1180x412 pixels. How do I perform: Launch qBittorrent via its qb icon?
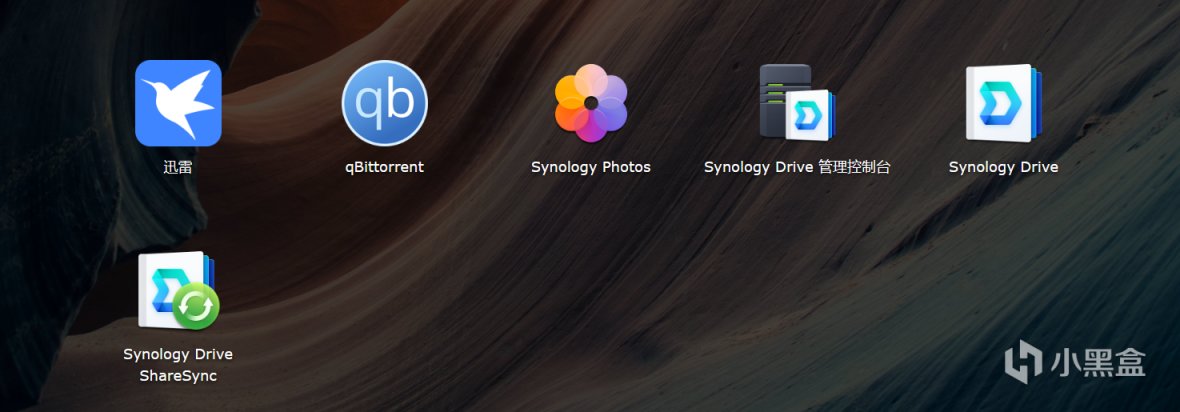tap(385, 103)
